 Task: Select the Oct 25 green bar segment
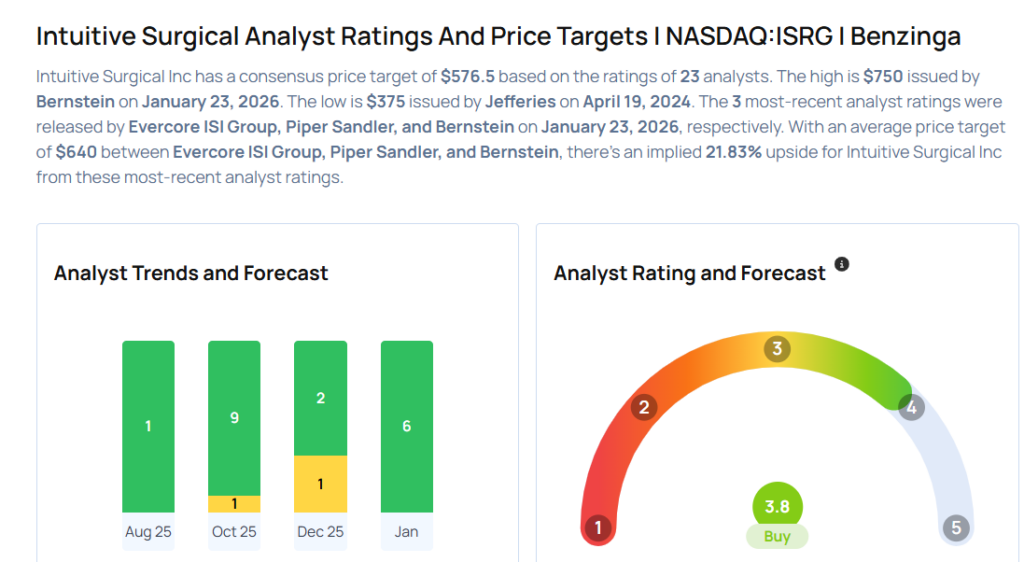click(234, 418)
